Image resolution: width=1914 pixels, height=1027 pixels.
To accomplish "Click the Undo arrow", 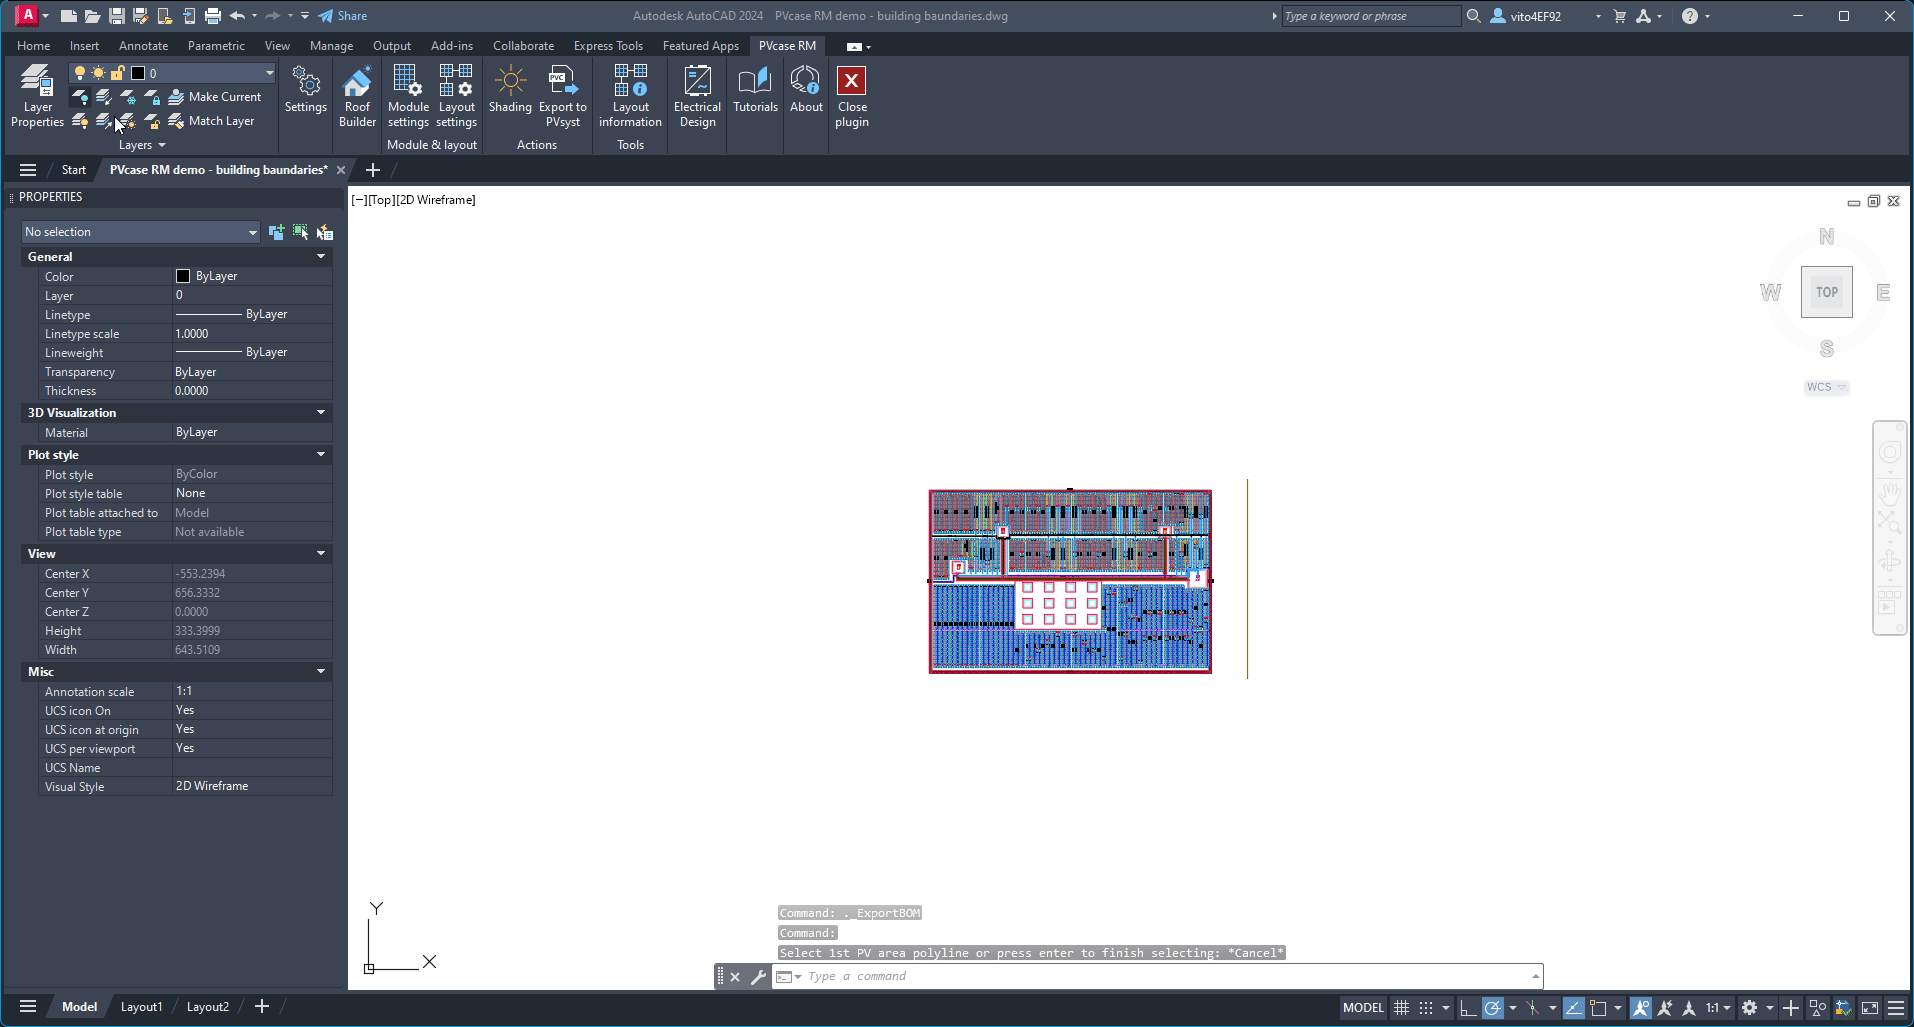I will (x=237, y=16).
